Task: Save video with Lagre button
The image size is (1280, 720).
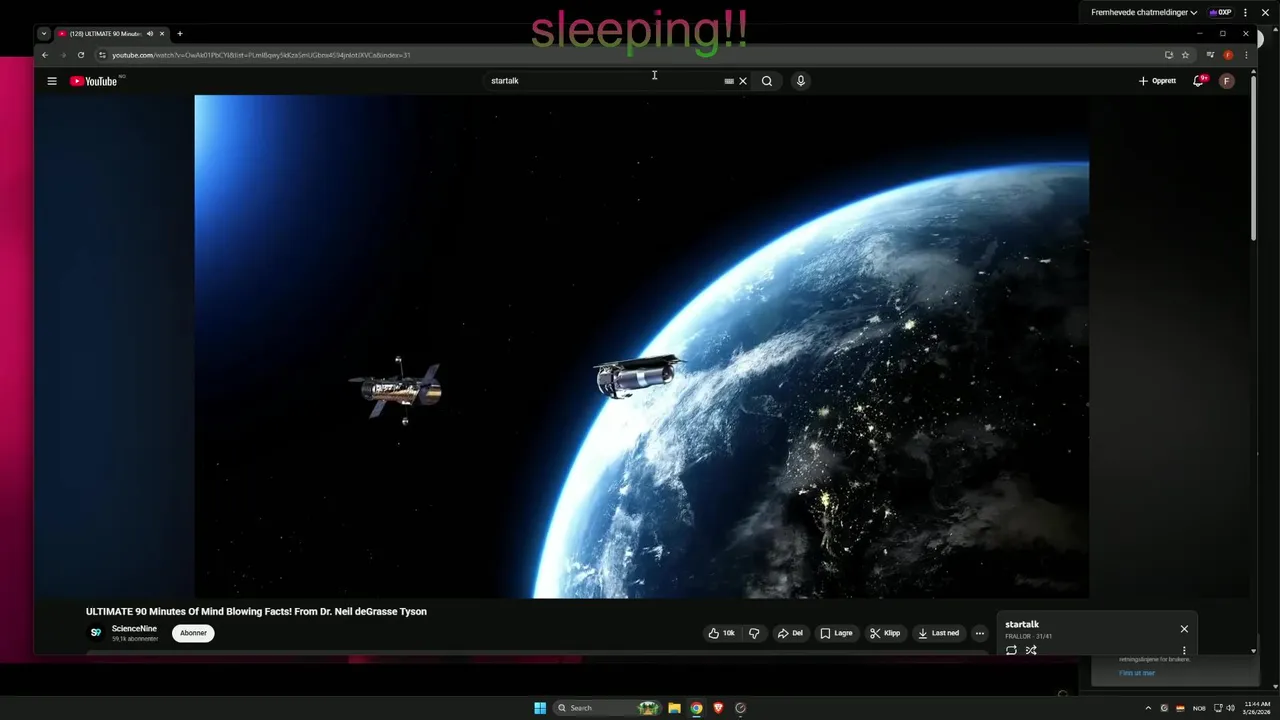Action: [x=836, y=633]
